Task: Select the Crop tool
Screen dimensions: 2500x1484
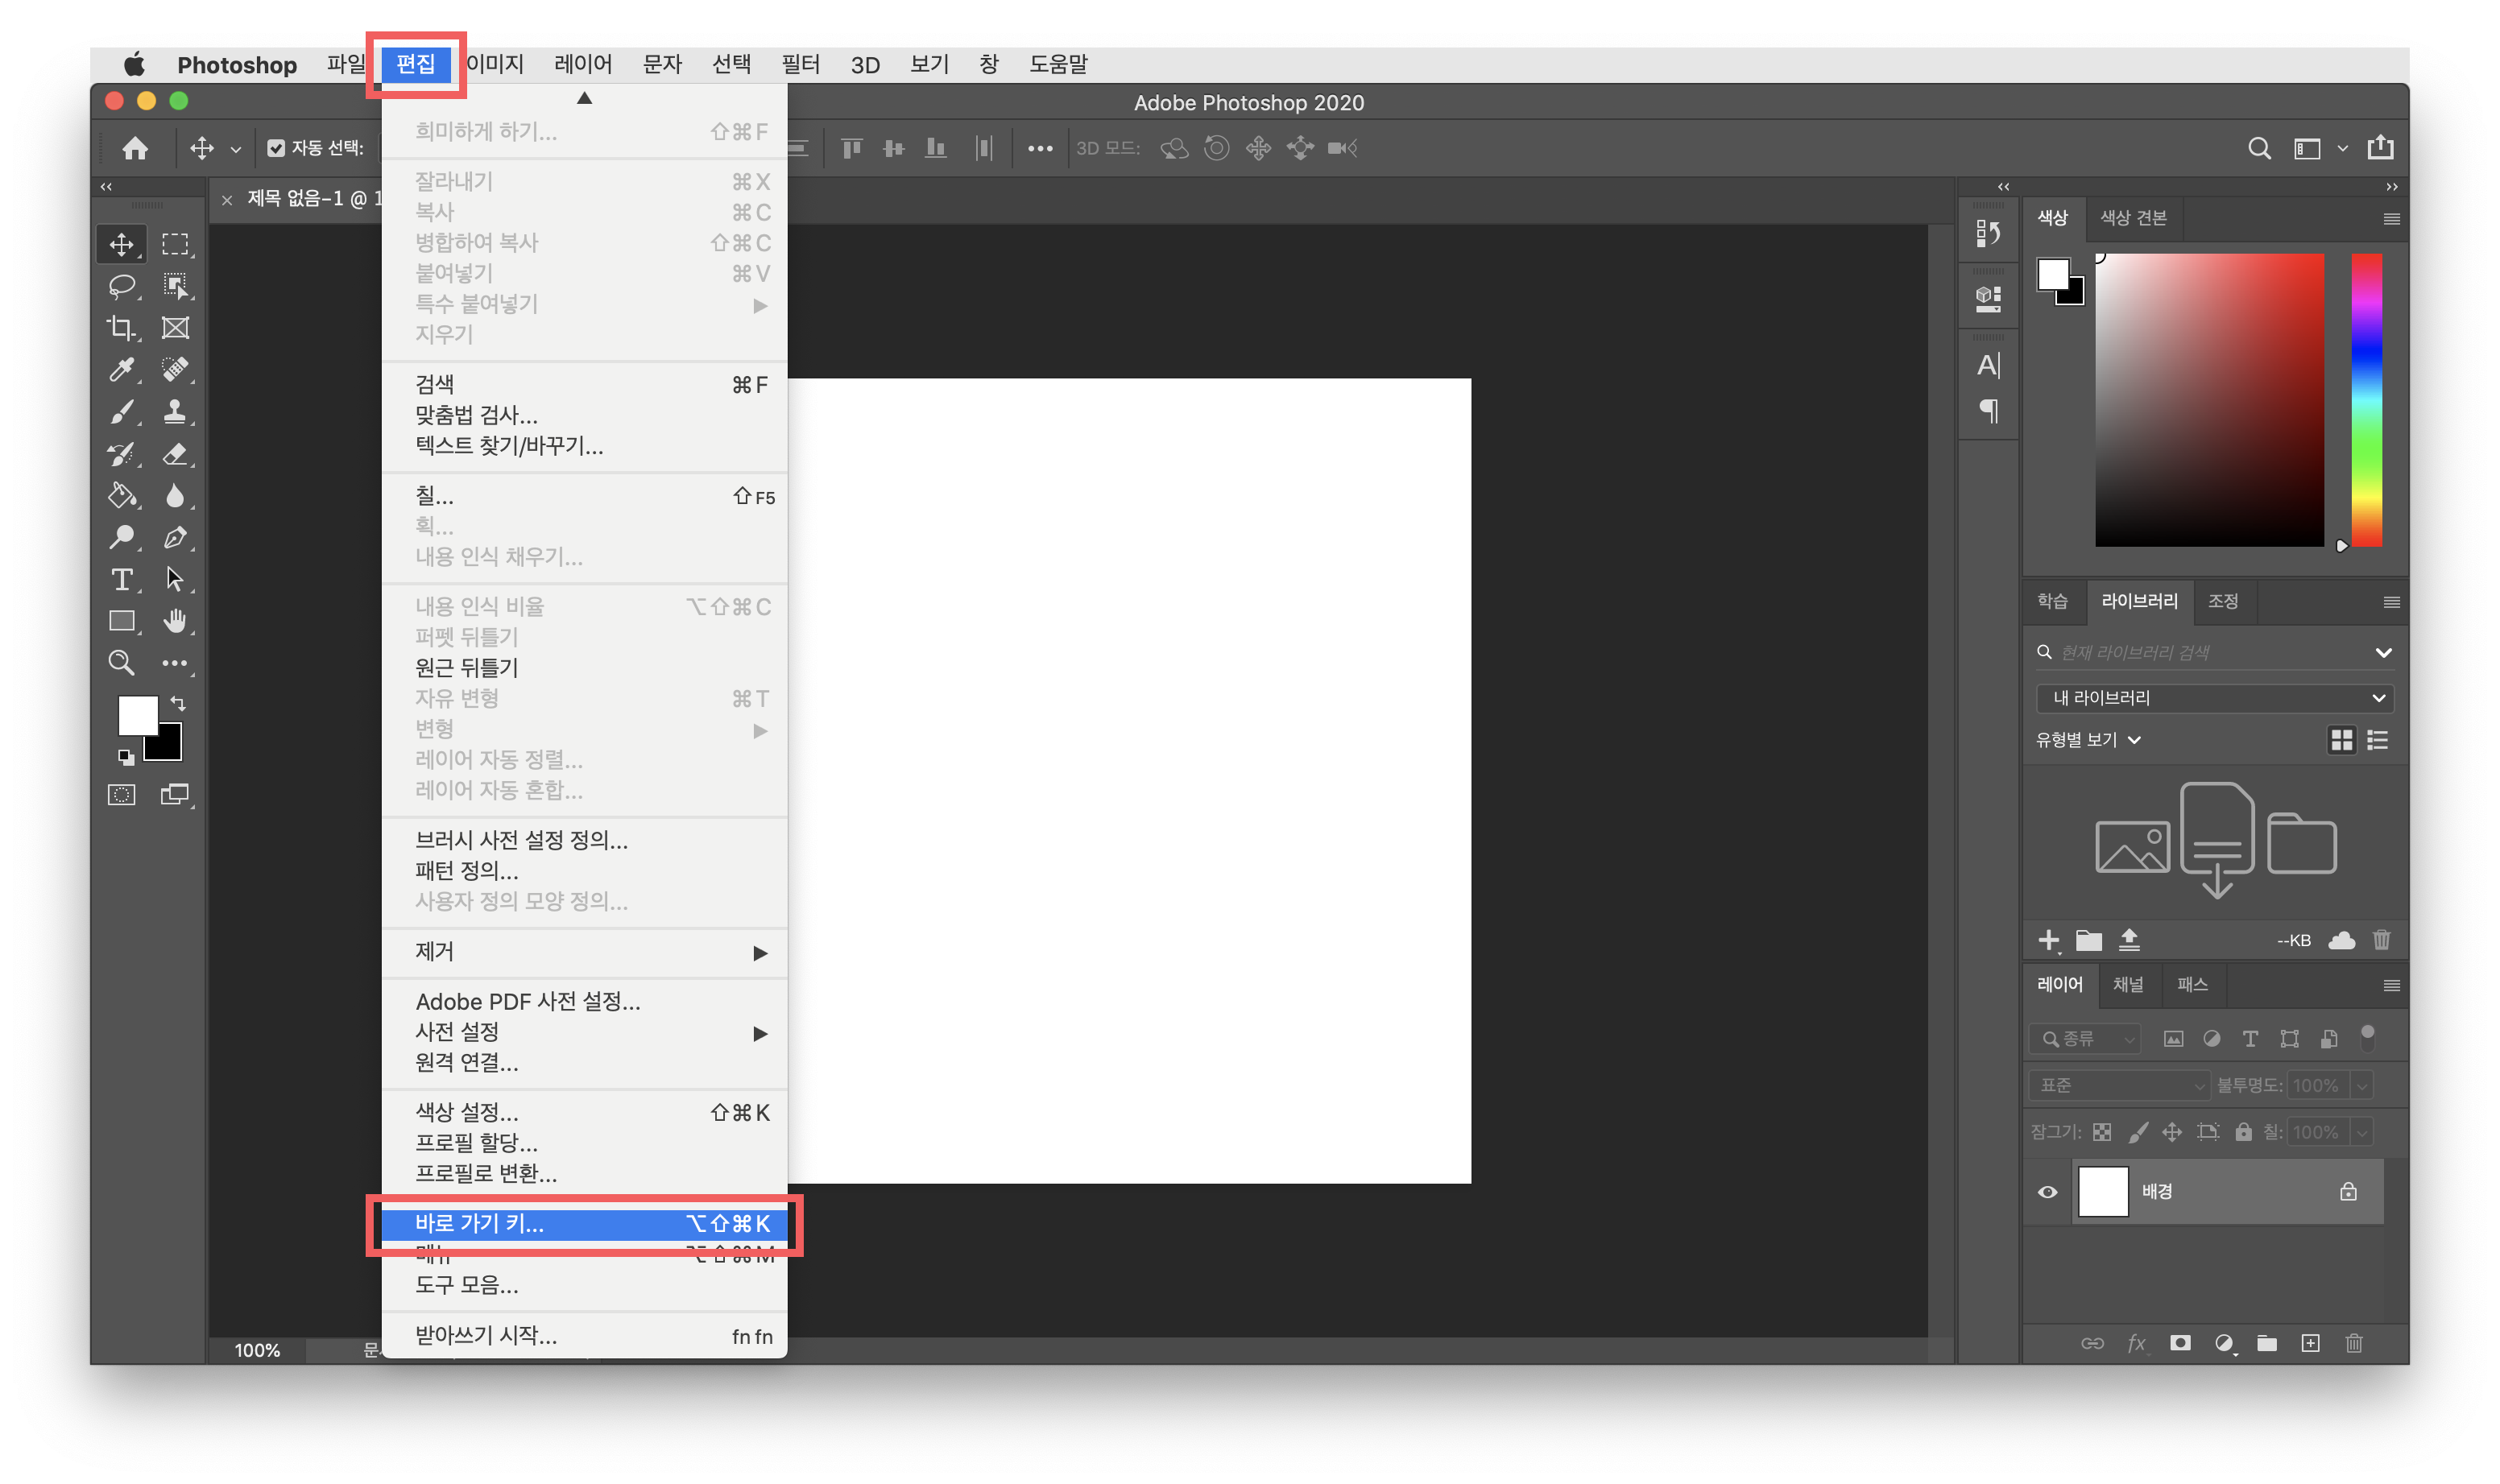Action: (122, 328)
